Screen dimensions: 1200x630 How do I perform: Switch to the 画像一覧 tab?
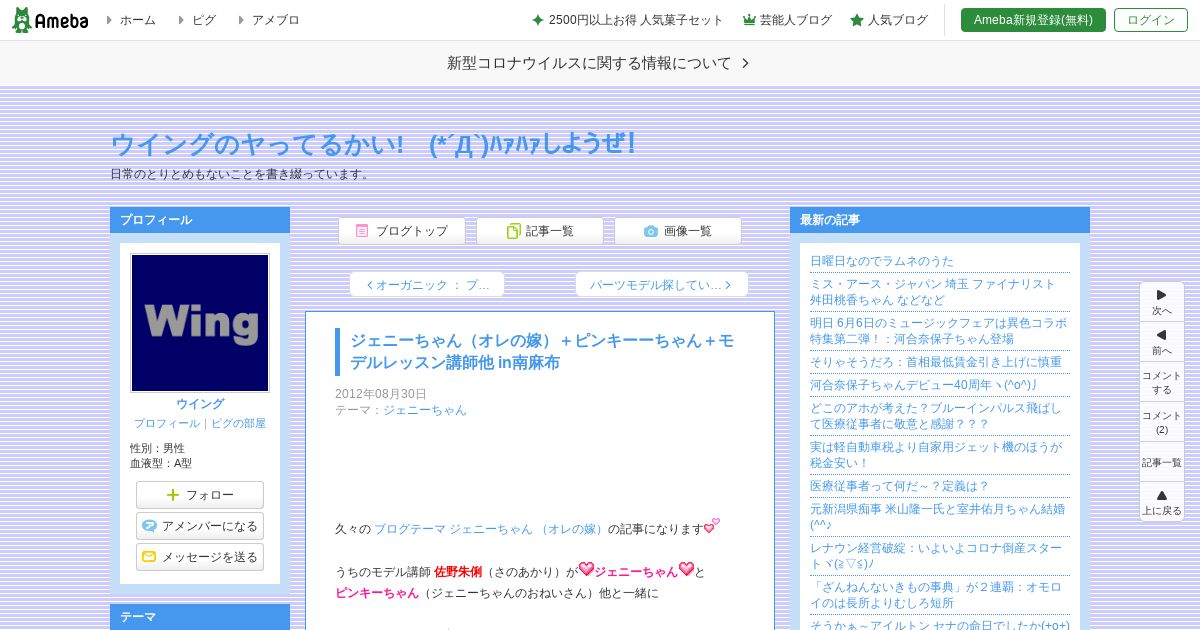pos(678,231)
